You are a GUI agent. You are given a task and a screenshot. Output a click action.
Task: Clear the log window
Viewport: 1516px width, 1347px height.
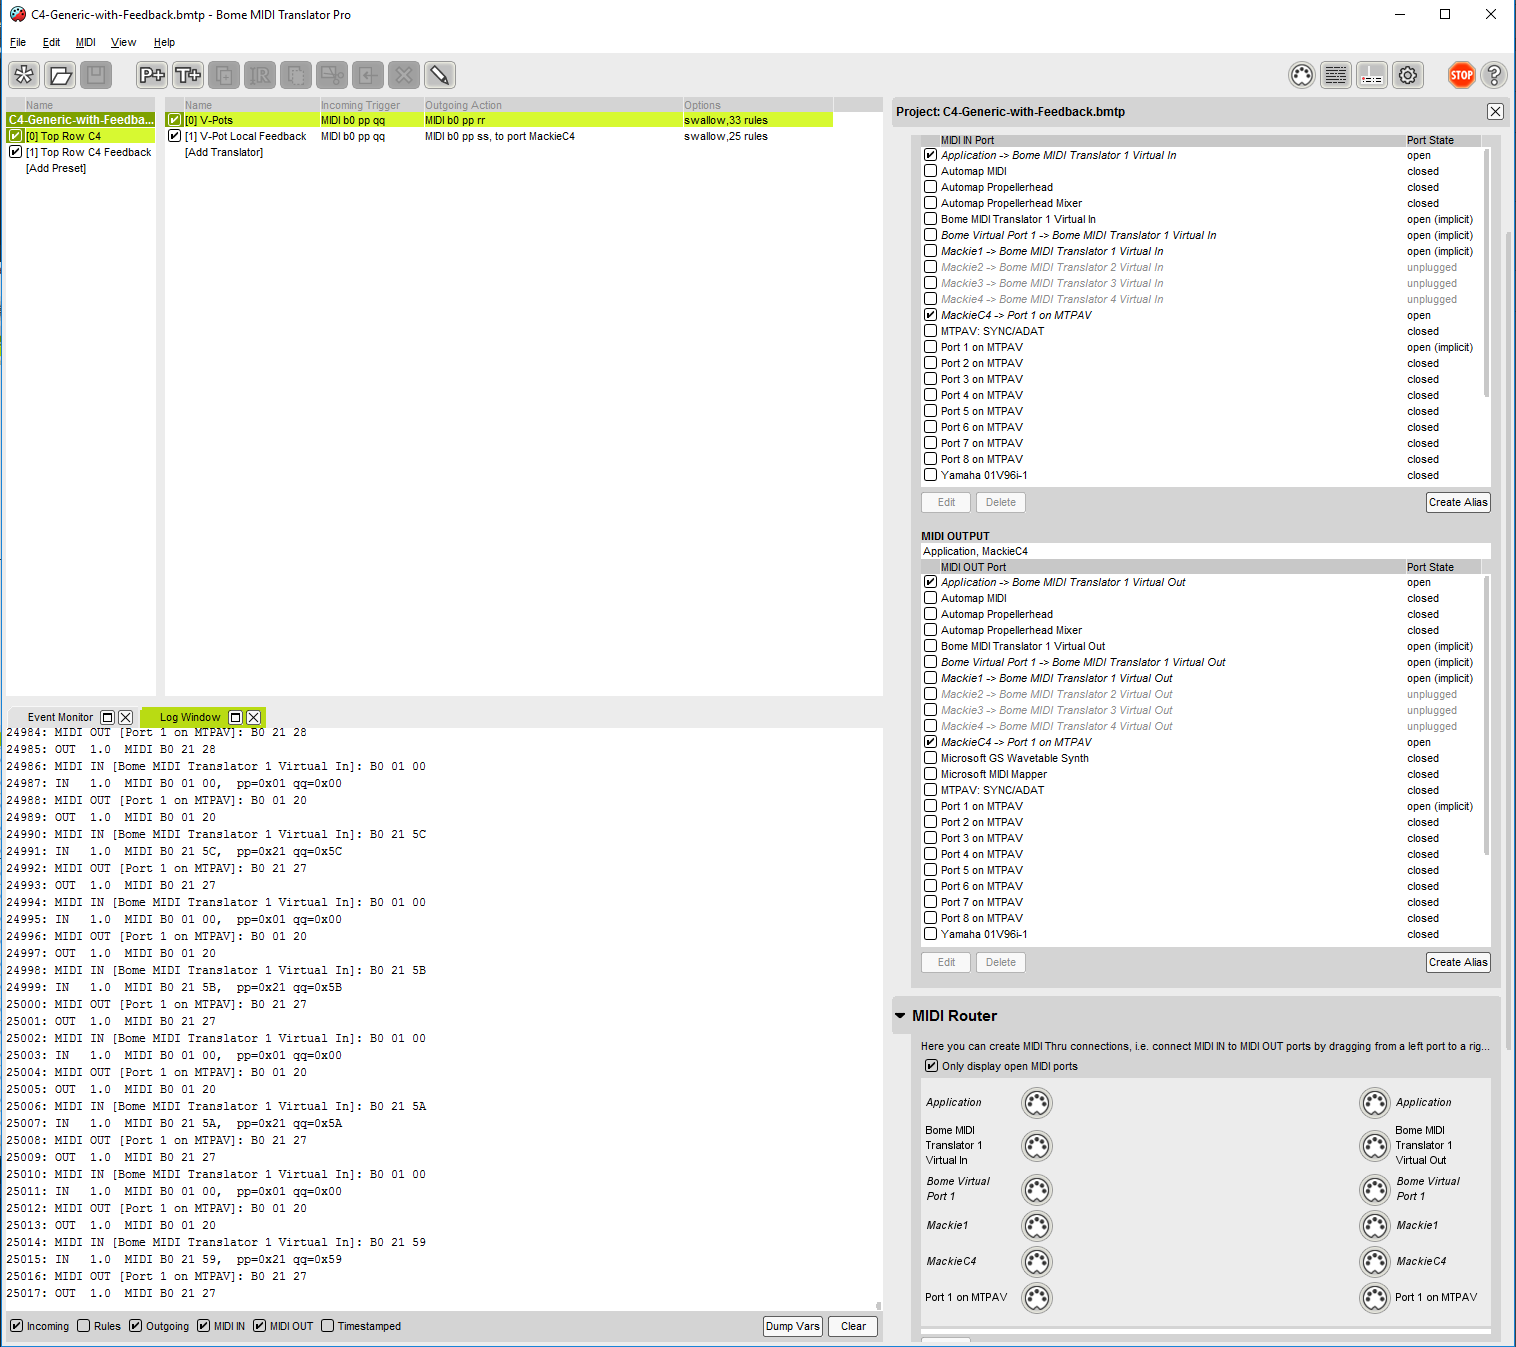click(x=853, y=1326)
